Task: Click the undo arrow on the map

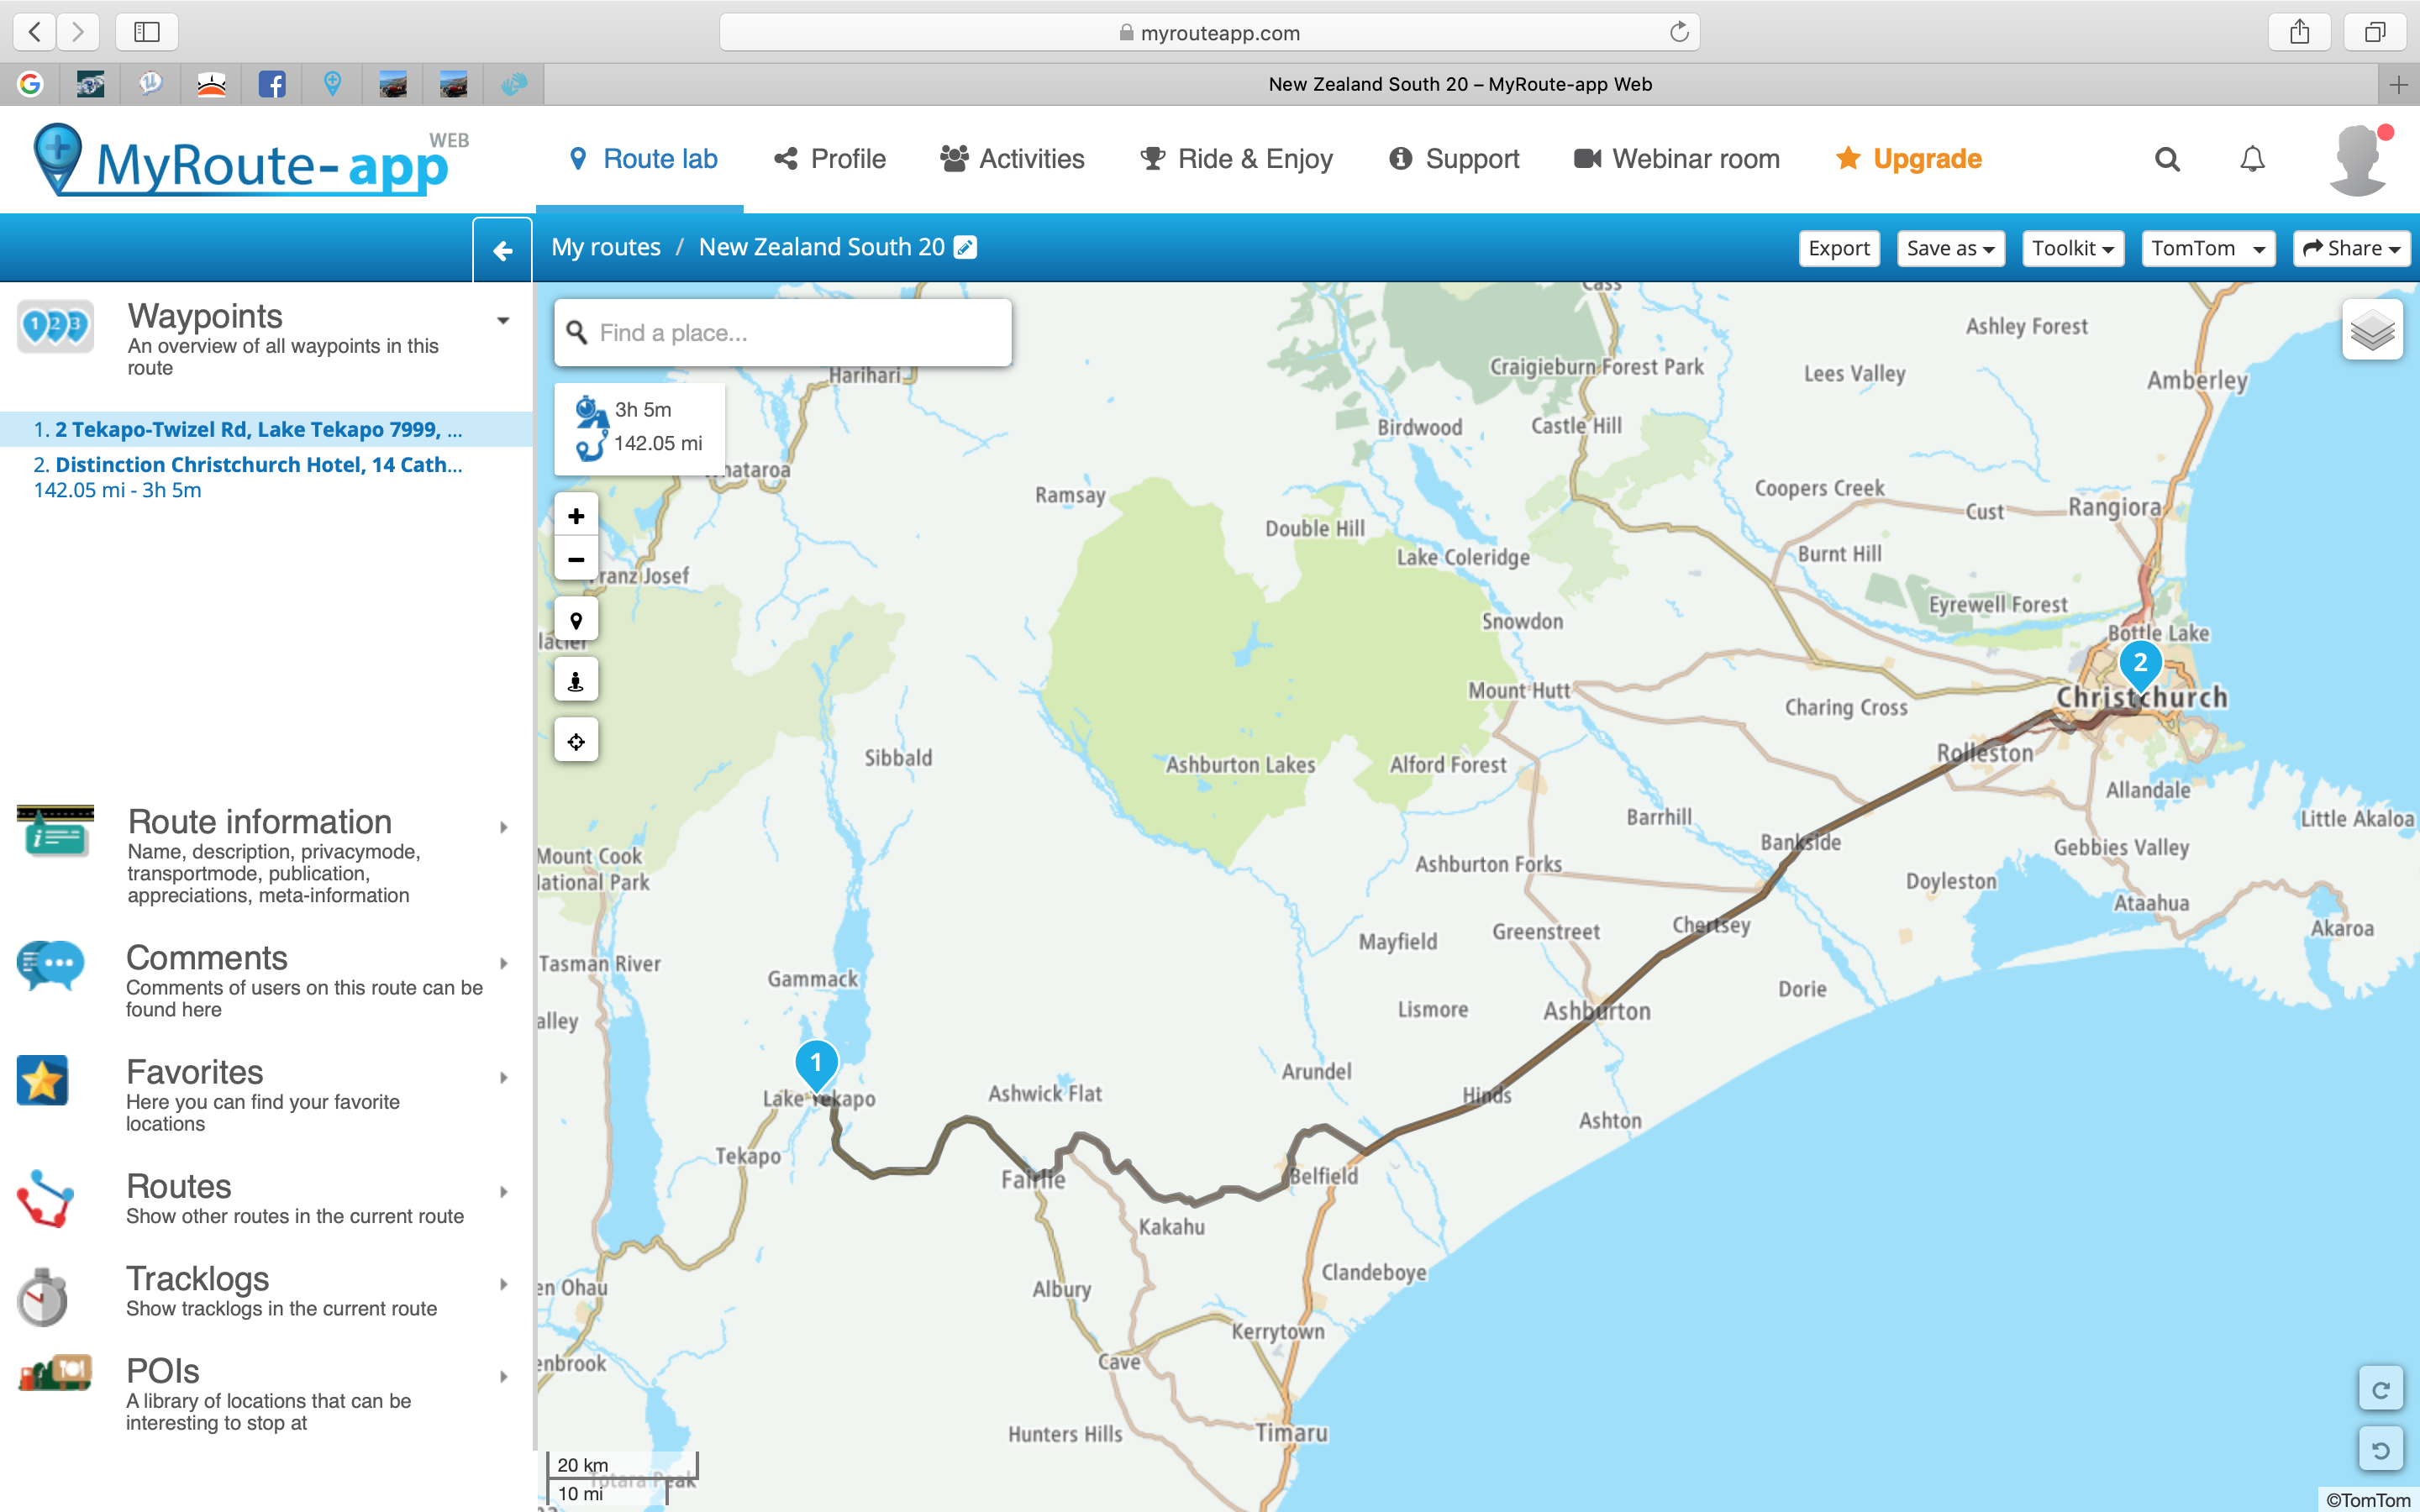Action: (x=2381, y=1450)
